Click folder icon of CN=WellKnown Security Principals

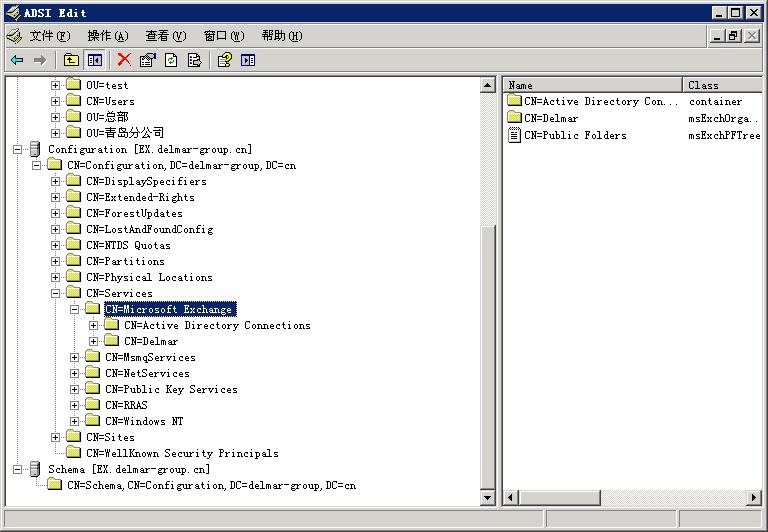pyautogui.click(x=73, y=452)
